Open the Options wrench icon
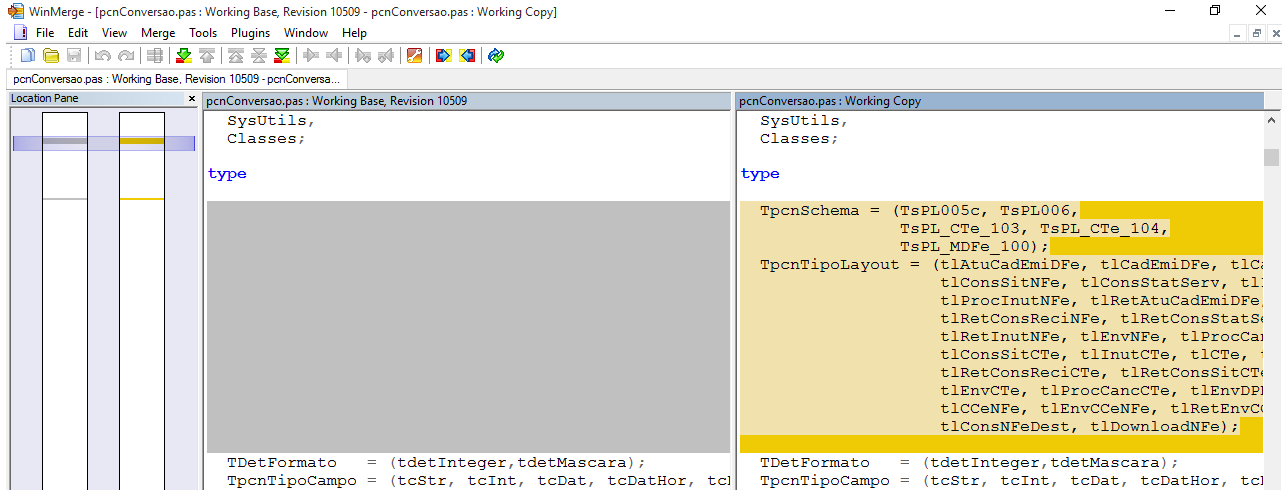The width and height of the screenshot is (1282, 490). pyautogui.click(x=414, y=55)
